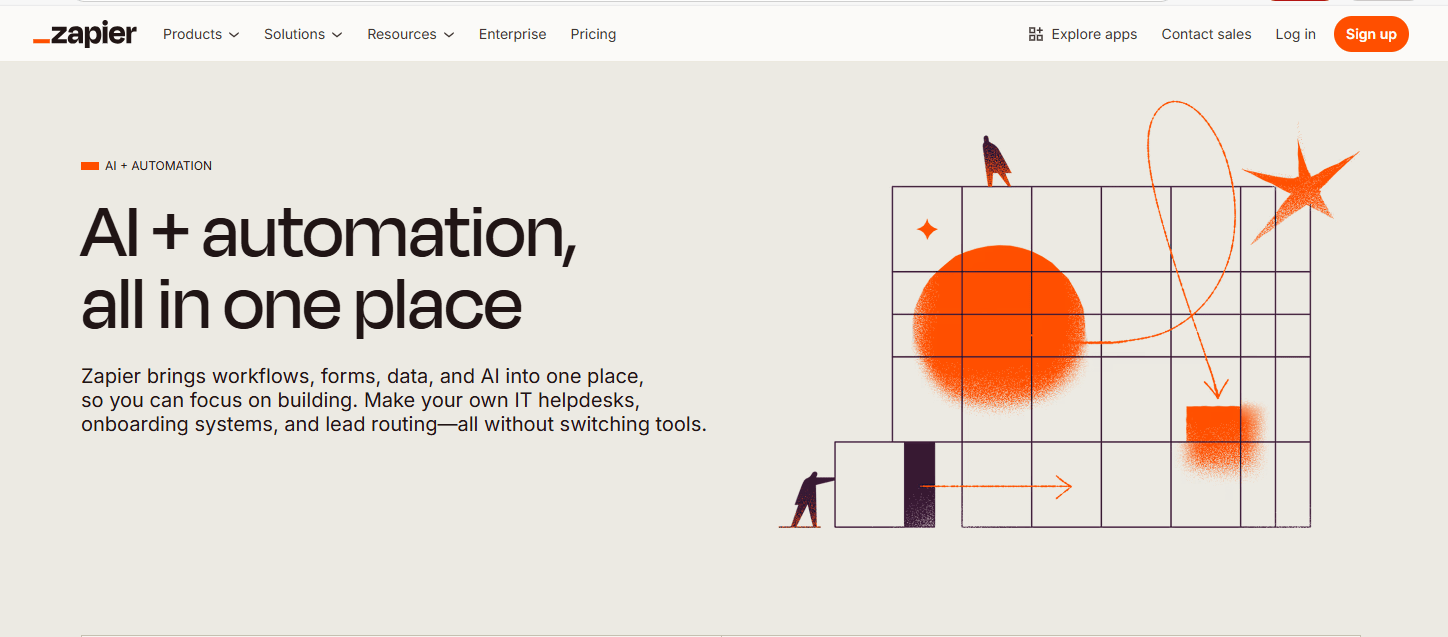This screenshot has height=637, width=1448.
Task: Open the Solutions dropdown
Action: [x=303, y=34]
